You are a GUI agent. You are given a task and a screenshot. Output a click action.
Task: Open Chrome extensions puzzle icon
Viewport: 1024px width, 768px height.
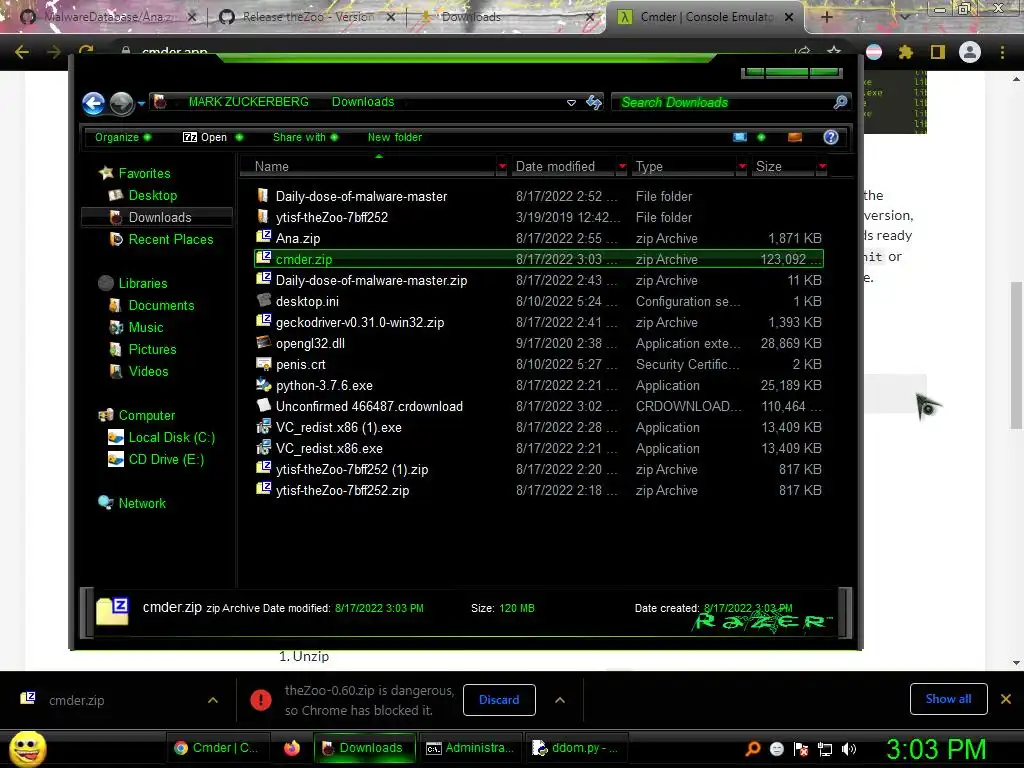point(906,52)
